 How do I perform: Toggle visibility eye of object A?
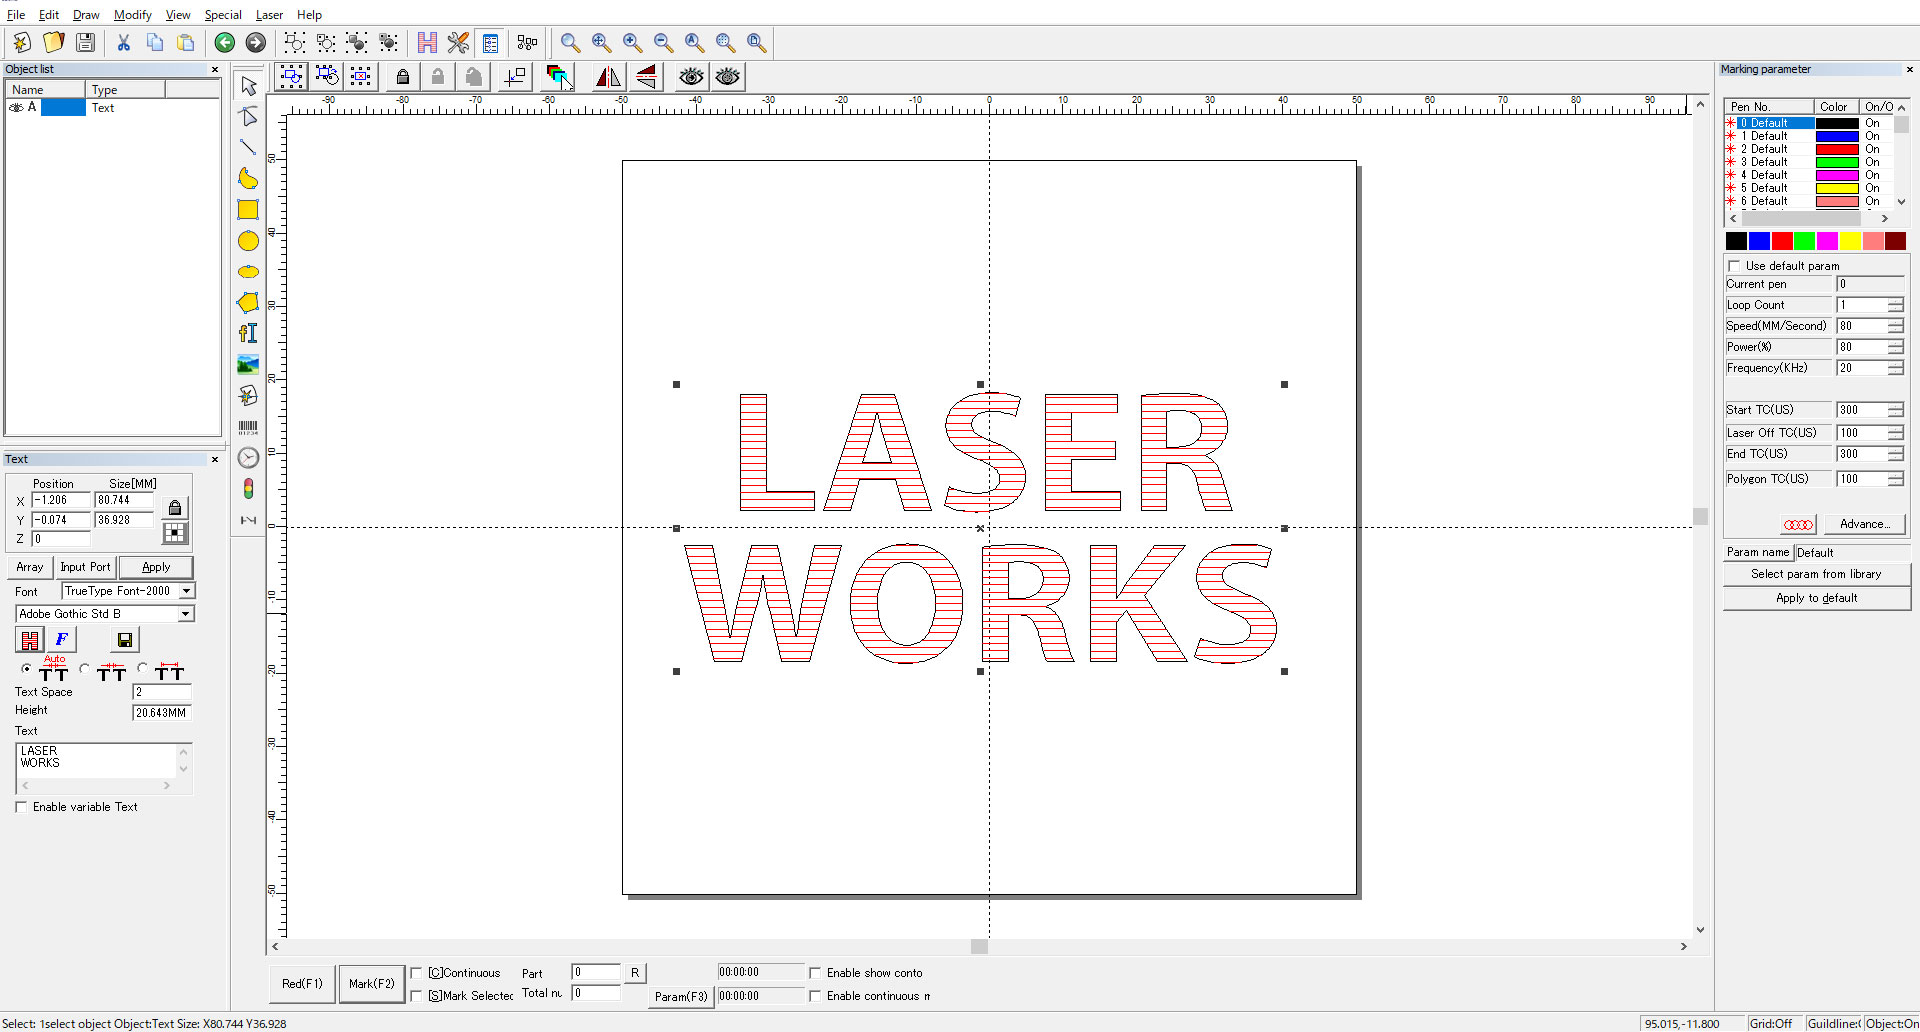click(x=16, y=107)
